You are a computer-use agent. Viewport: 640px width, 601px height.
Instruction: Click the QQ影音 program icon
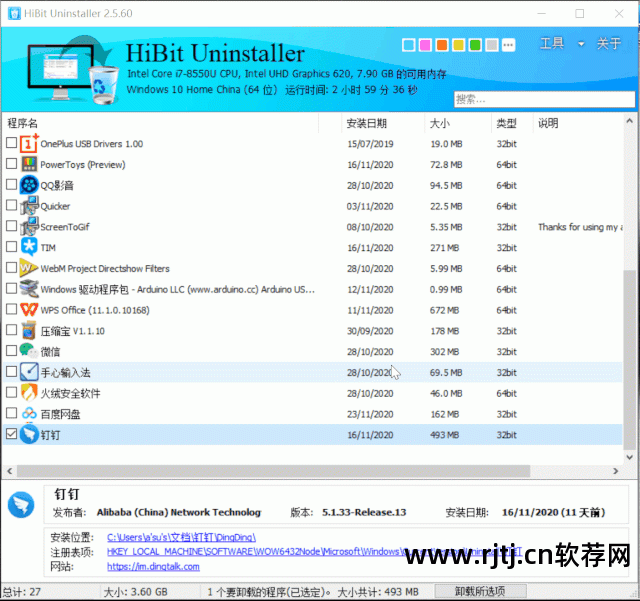[29, 185]
